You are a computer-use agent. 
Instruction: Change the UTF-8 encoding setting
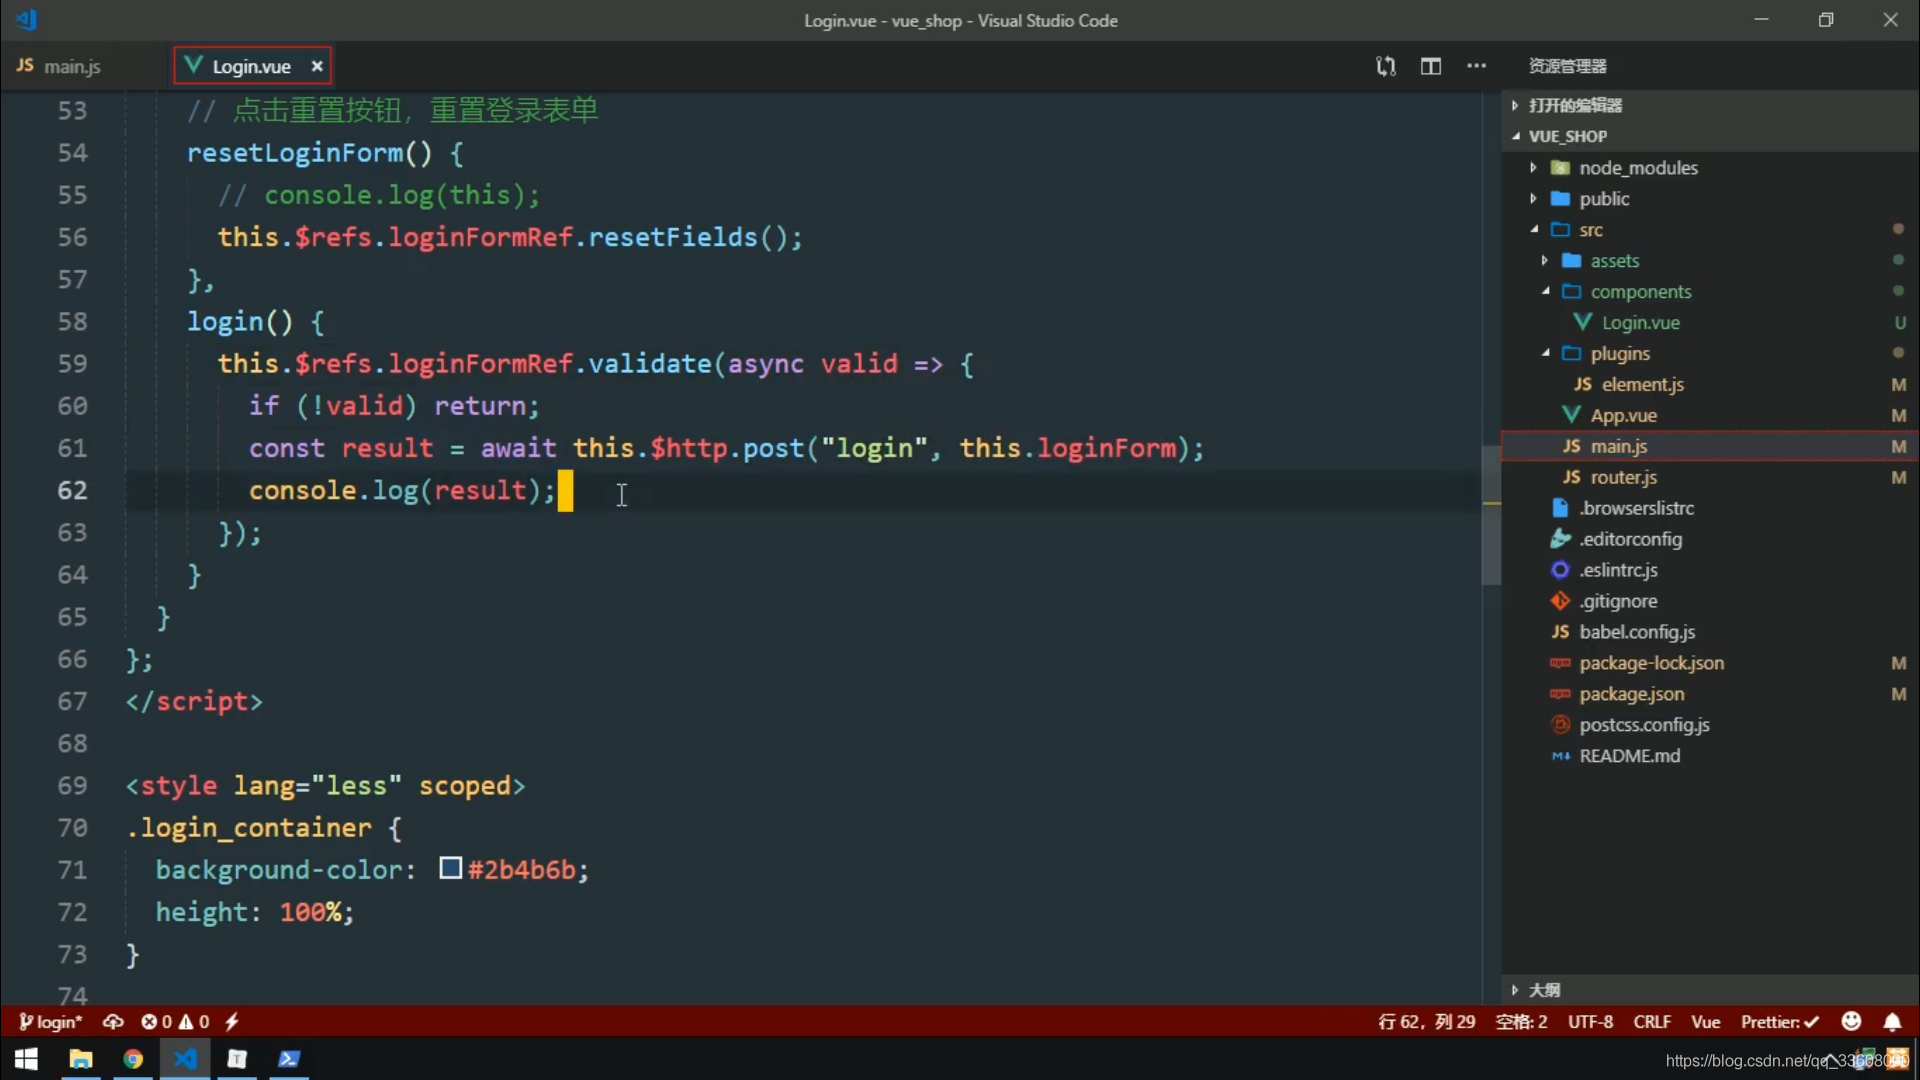click(x=1590, y=1022)
